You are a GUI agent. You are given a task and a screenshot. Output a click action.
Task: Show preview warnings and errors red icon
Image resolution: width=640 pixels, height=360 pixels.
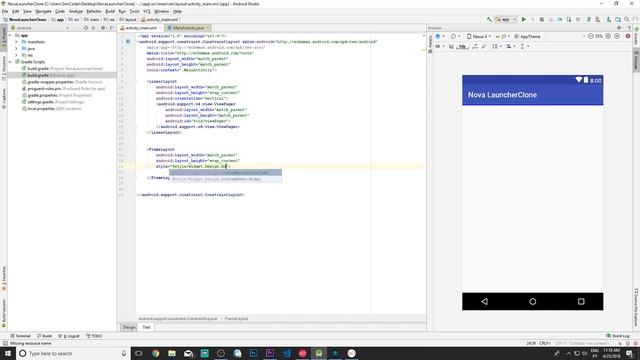(x=628, y=36)
